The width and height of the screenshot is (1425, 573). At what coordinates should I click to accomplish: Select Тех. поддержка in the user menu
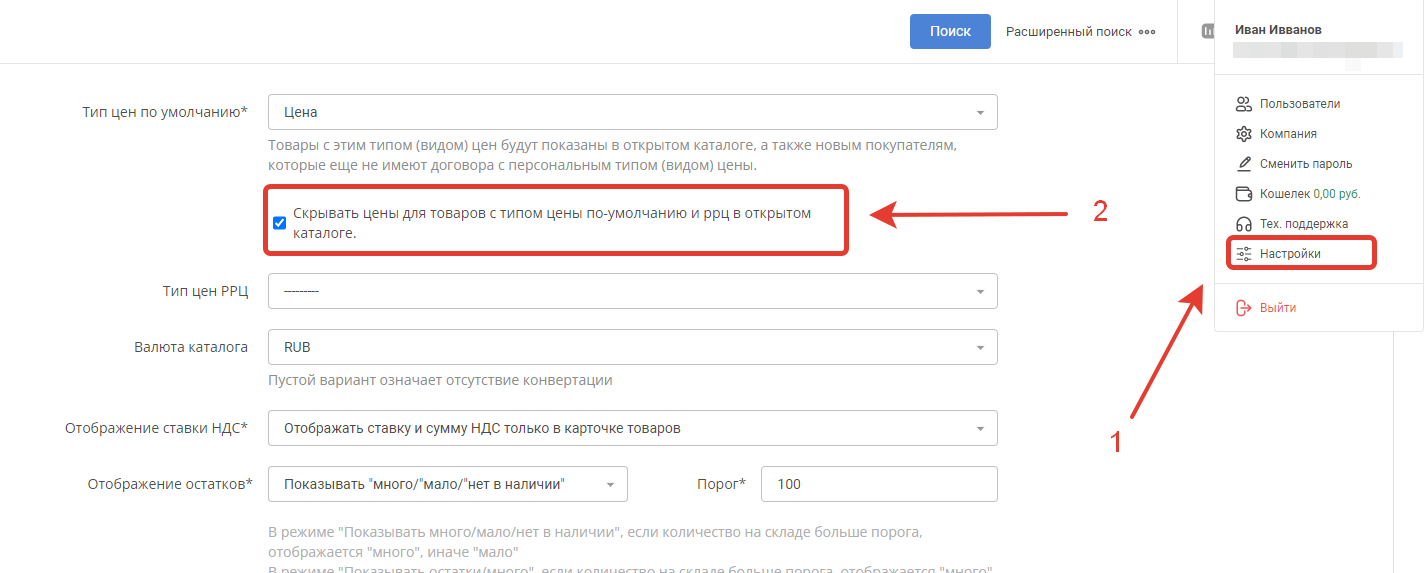click(1304, 224)
